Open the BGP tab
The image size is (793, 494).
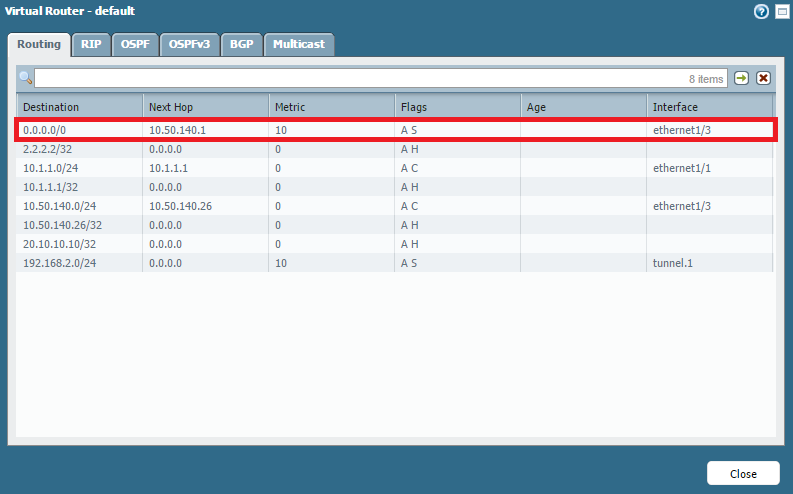[x=241, y=44]
